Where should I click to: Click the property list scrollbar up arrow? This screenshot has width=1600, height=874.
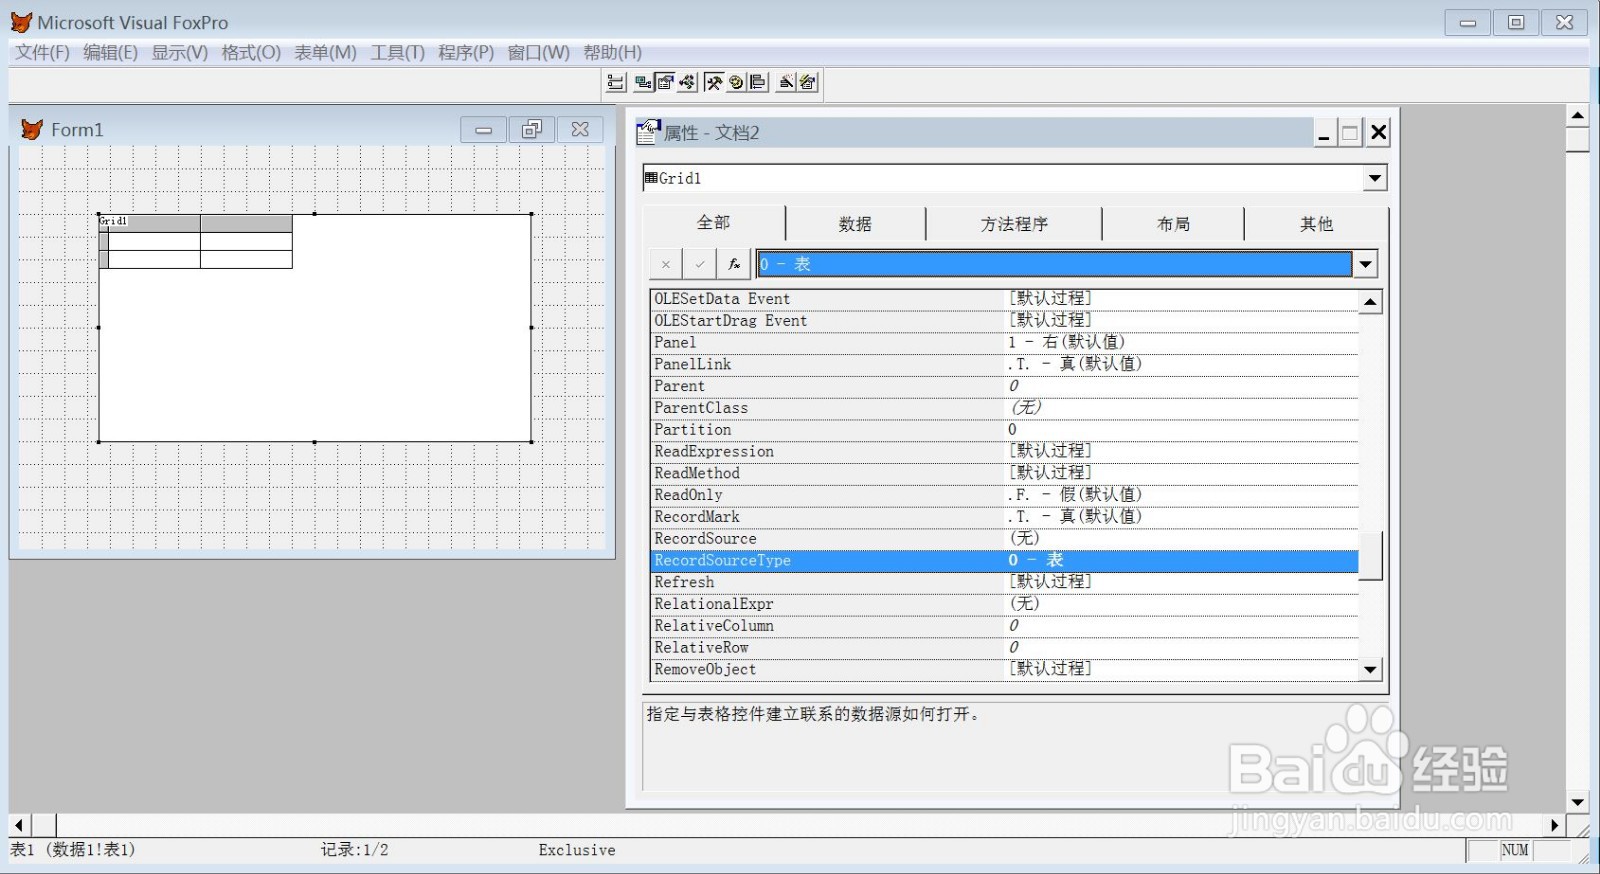coord(1370,301)
